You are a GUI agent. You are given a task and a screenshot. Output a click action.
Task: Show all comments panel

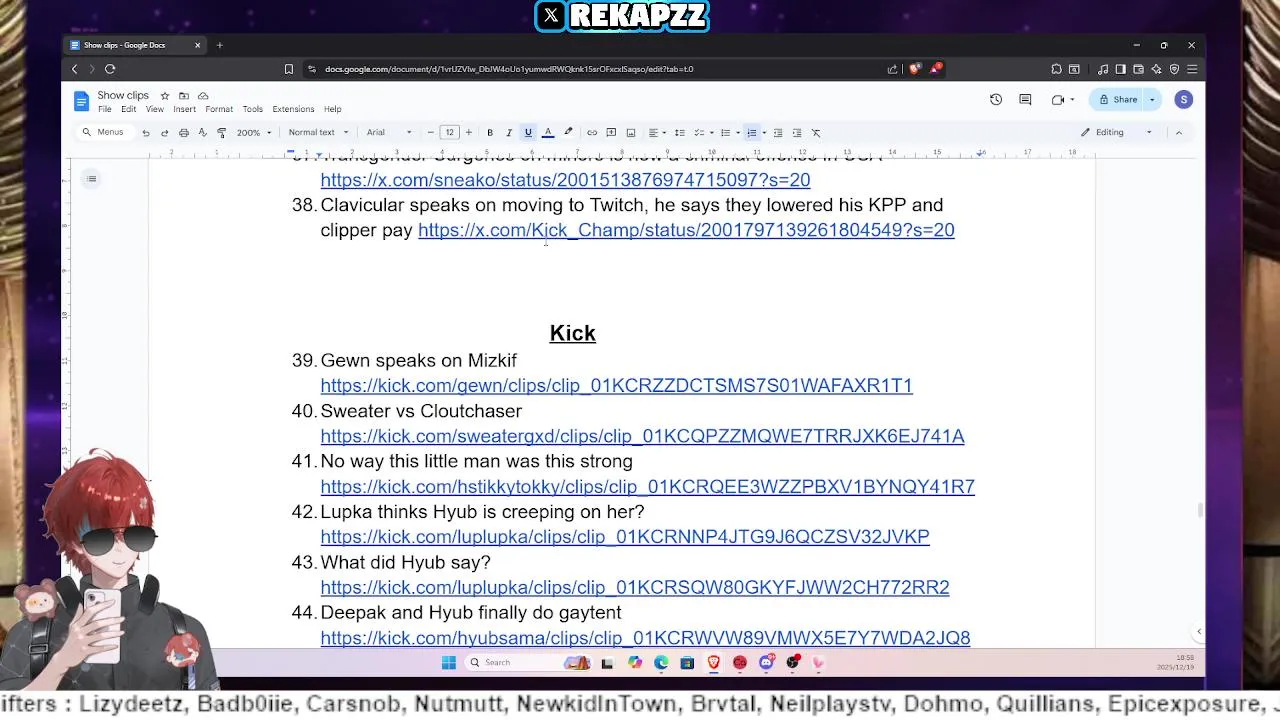tap(1025, 99)
